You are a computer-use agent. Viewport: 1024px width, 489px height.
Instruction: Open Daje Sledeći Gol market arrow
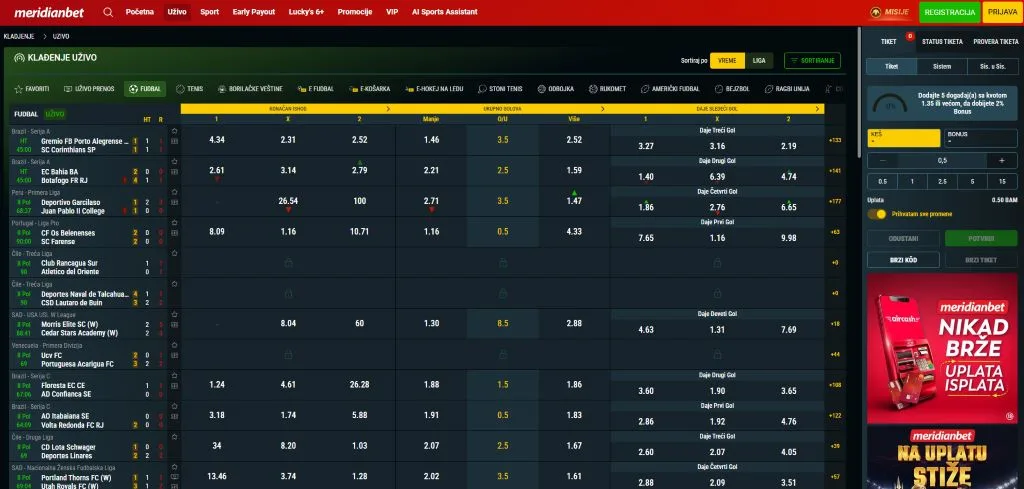tap(817, 109)
